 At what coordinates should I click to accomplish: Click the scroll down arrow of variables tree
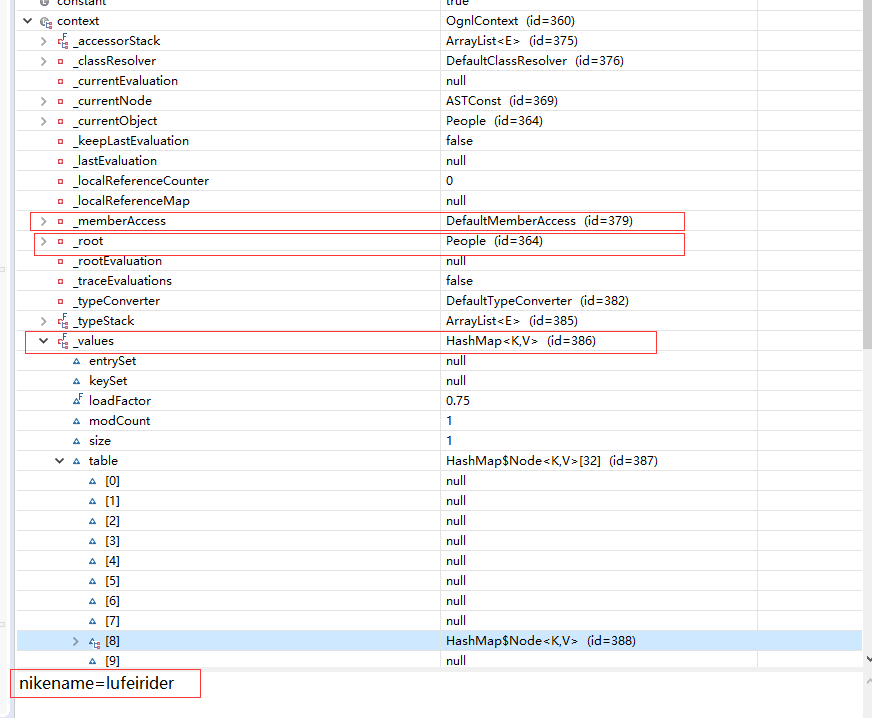[868, 659]
